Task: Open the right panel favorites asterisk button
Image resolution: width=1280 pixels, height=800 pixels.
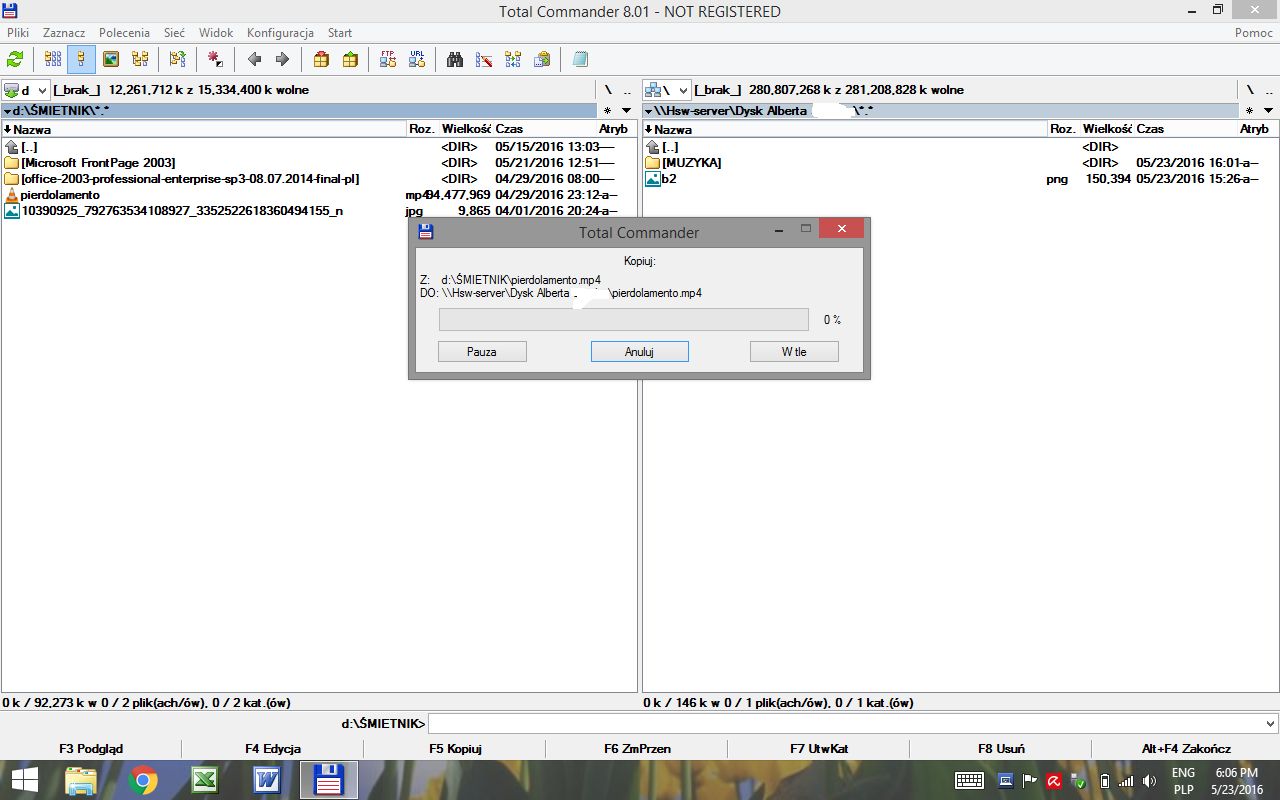Action: point(1250,110)
